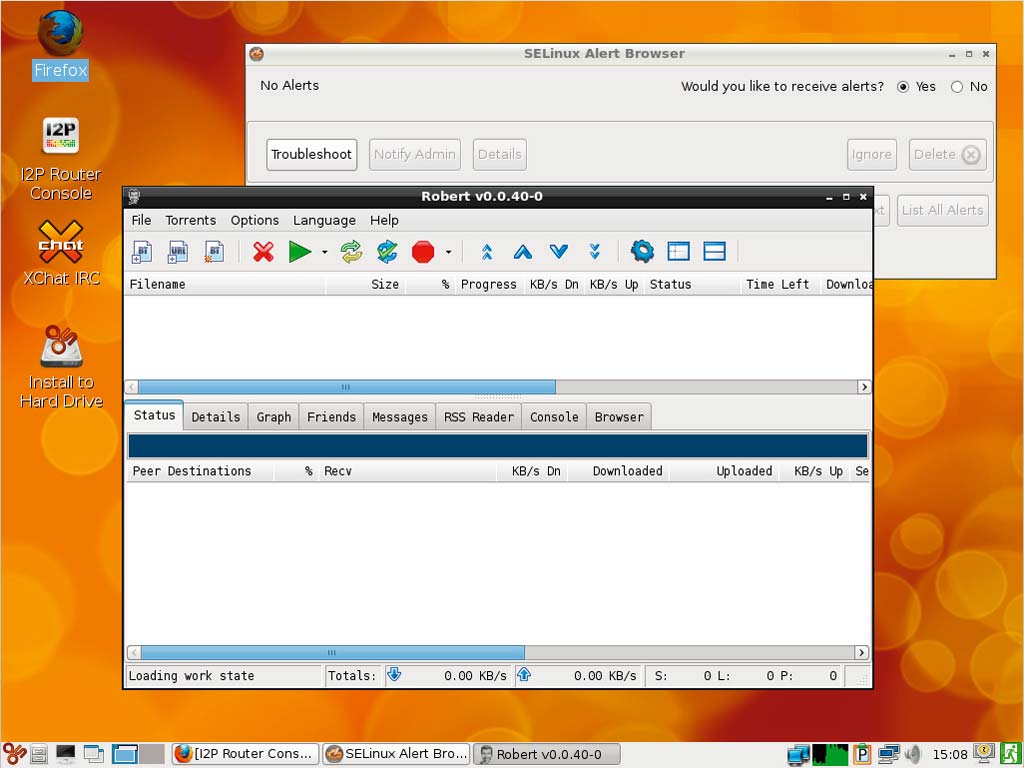The width and height of the screenshot is (1024, 768).
Task: Click the Troubleshoot button in SELinux Alert Browser
Action: [312, 155]
